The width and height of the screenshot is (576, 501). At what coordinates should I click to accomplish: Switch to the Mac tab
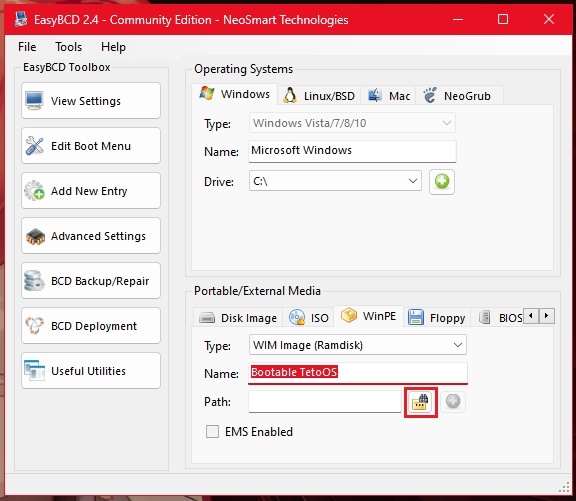point(389,96)
